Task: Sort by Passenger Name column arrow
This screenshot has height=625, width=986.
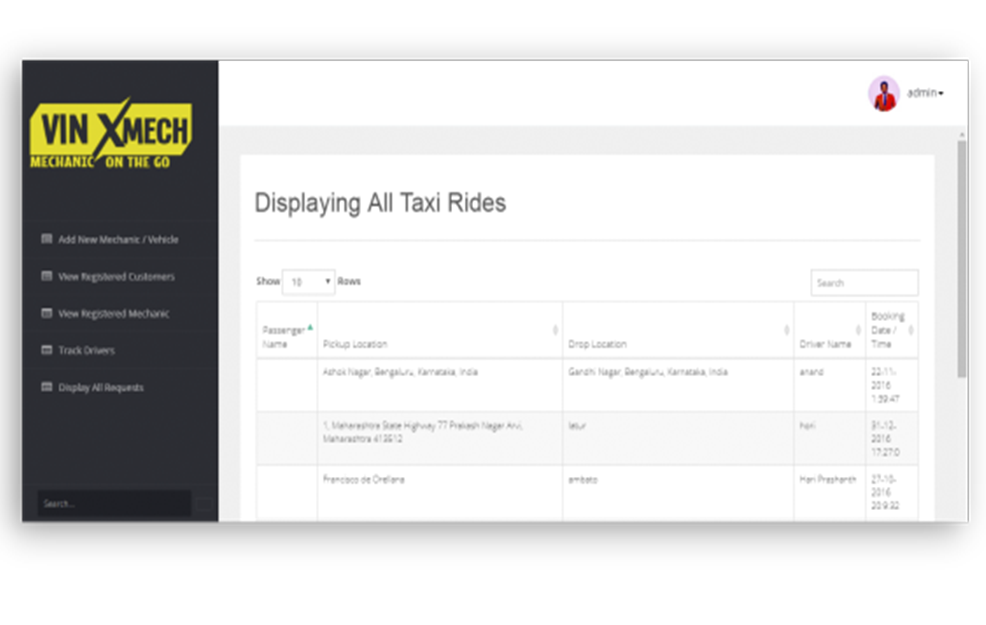Action: [x=310, y=328]
